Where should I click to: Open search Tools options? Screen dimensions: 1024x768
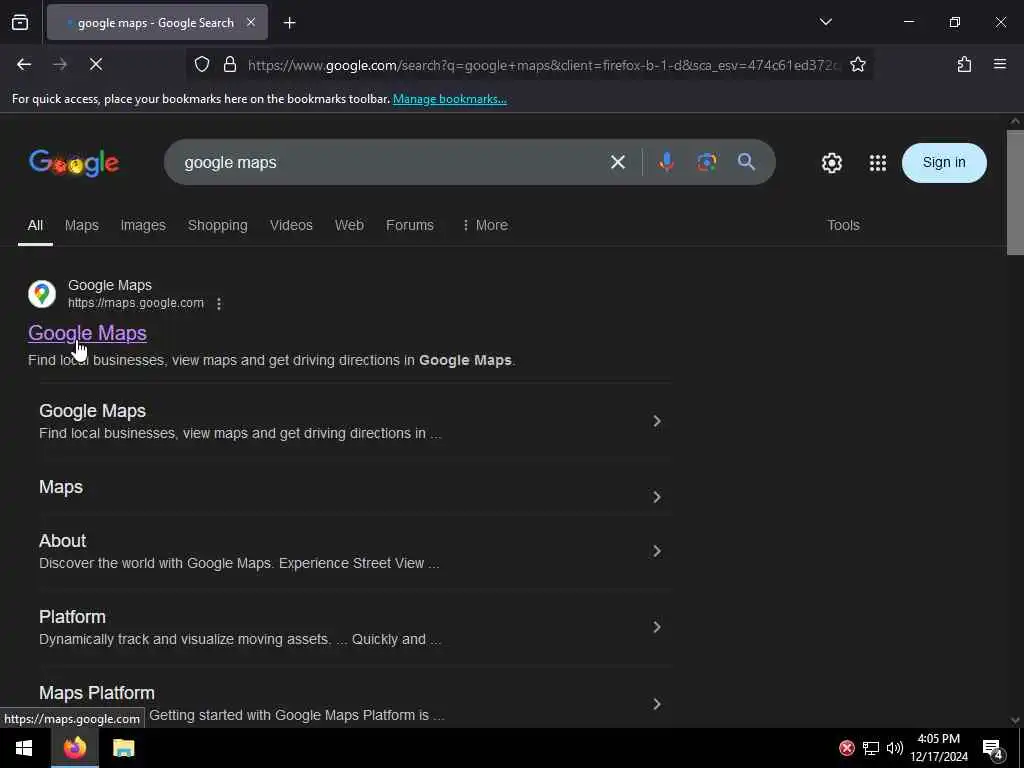[843, 225]
